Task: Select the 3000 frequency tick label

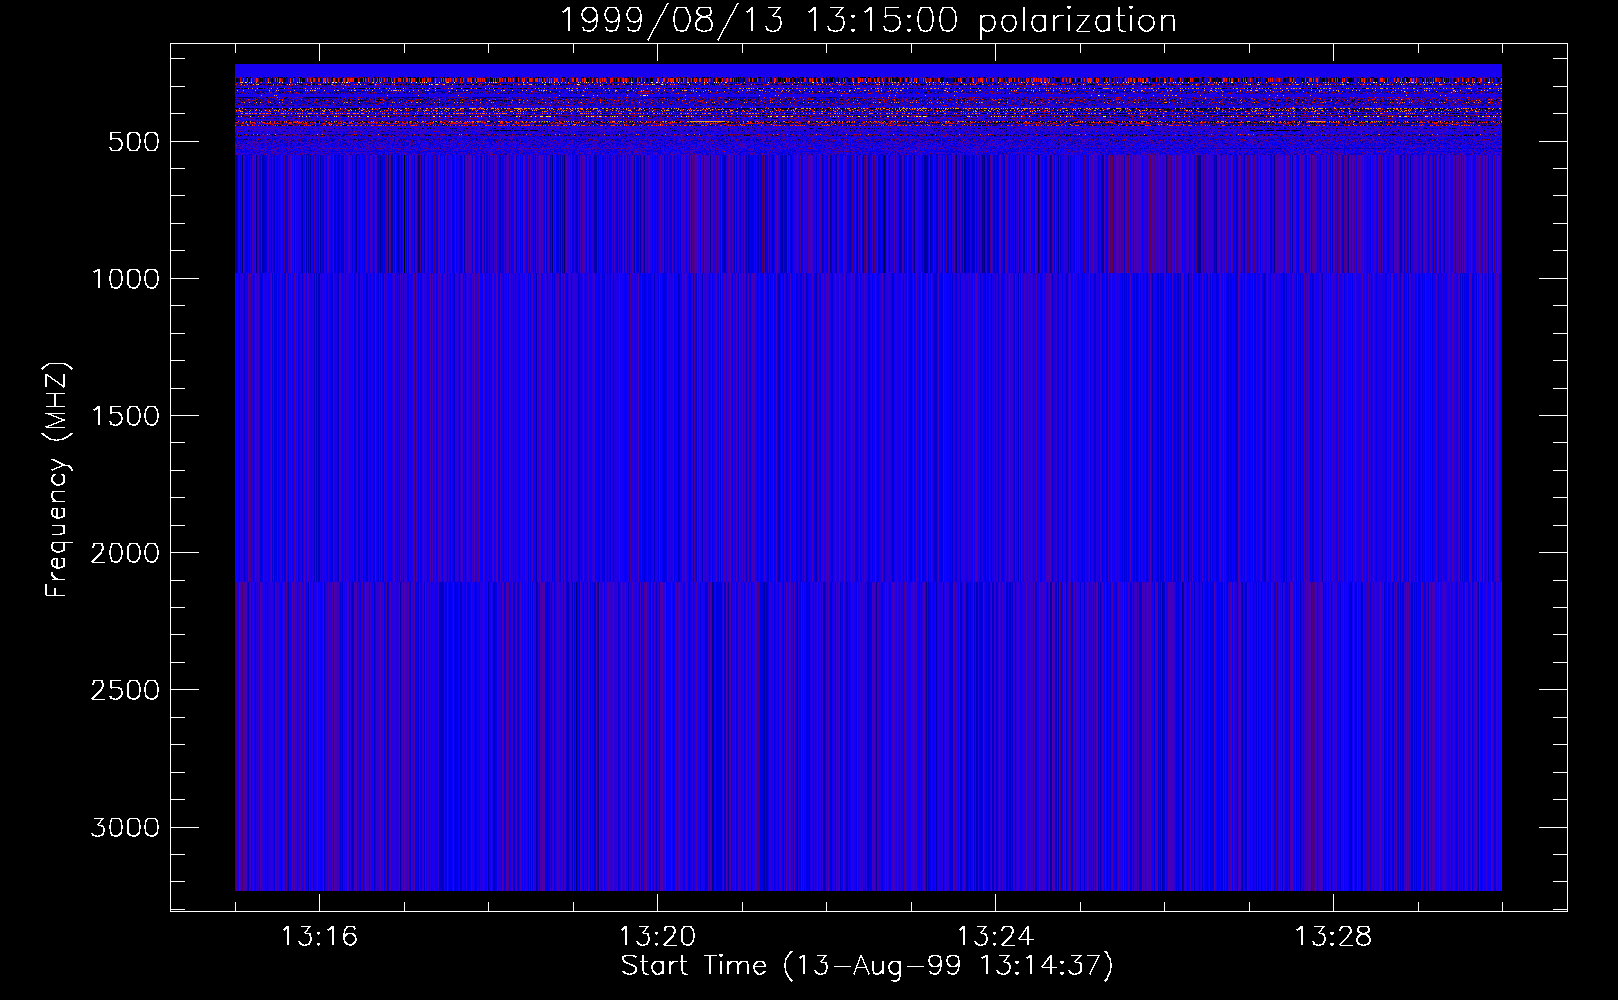Action: (x=125, y=827)
